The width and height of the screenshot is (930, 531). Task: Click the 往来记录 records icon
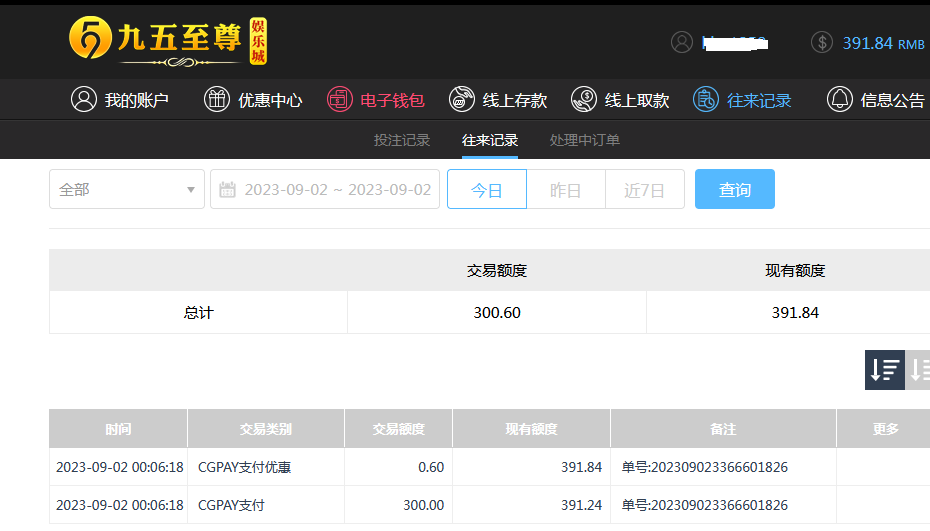[706, 99]
